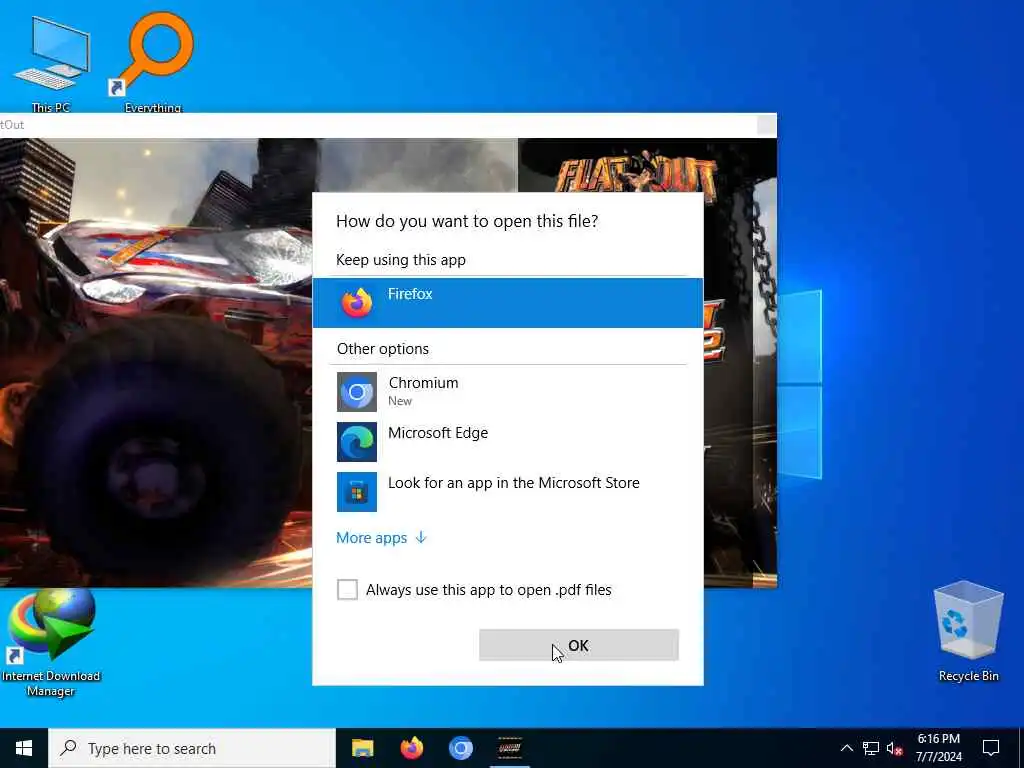Launch Chromium from the taskbar
The image size is (1024, 768).
point(460,748)
